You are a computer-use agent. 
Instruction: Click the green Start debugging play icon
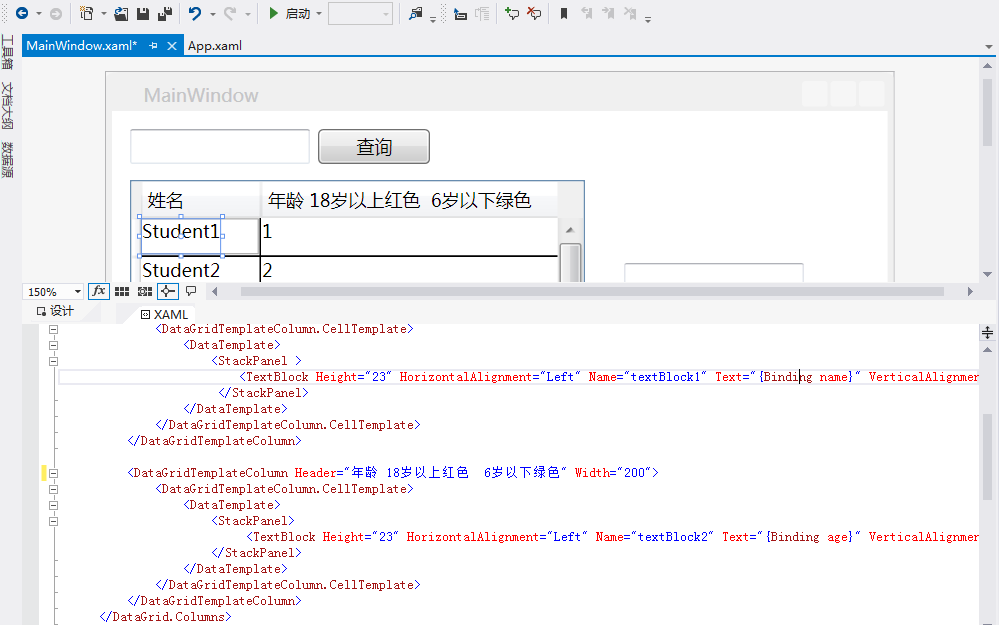[x=273, y=13]
